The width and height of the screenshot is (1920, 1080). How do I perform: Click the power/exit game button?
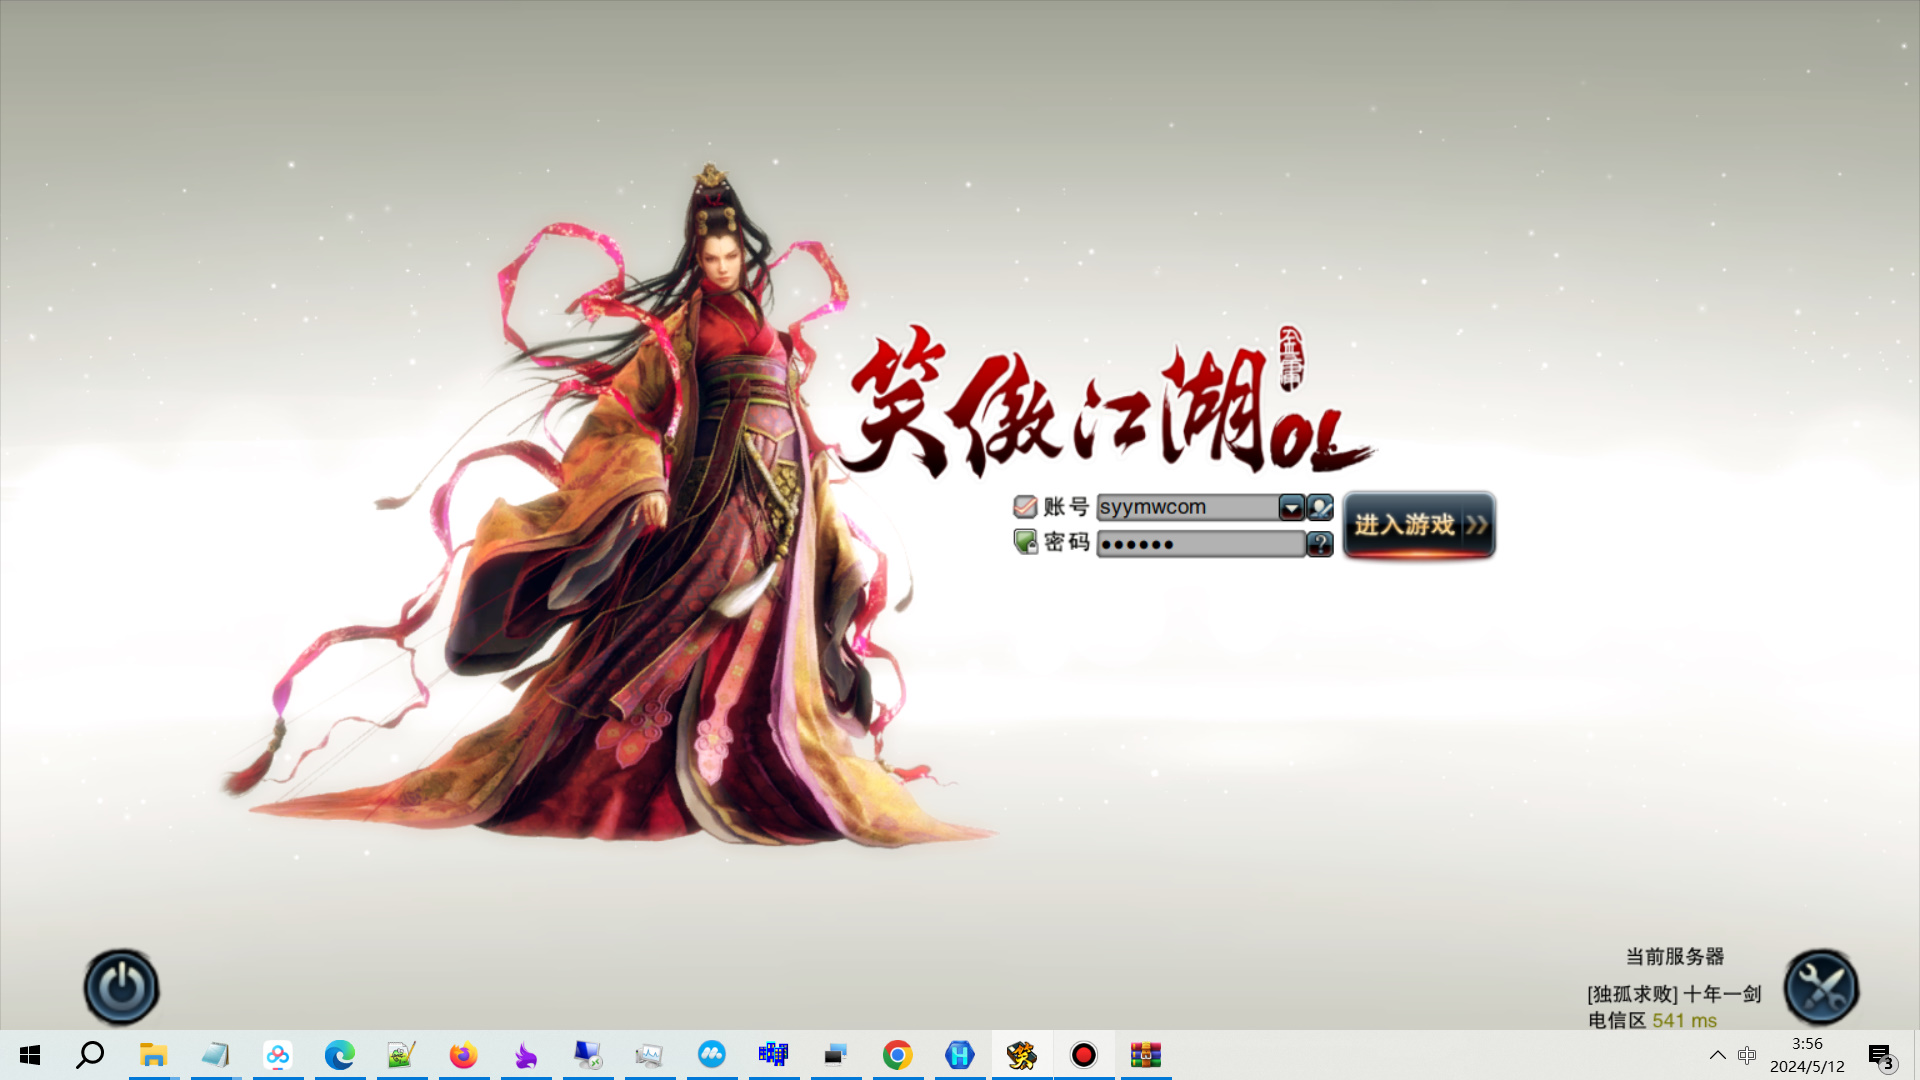(121, 987)
